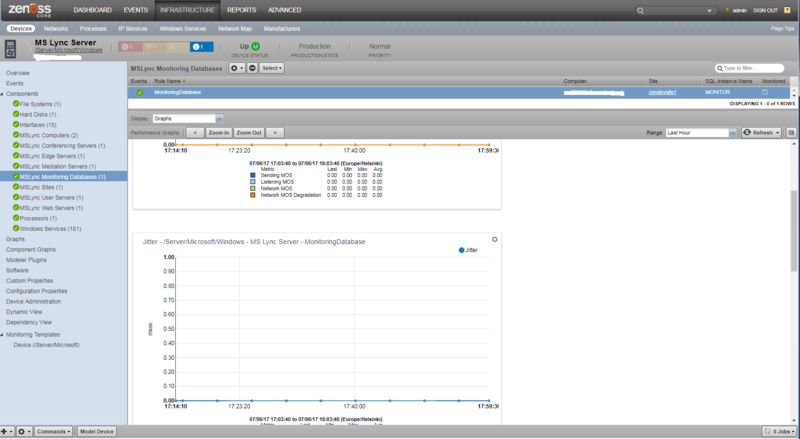Open the gear action menu above the grid
The width and height of the screenshot is (800, 439).
[236, 68]
